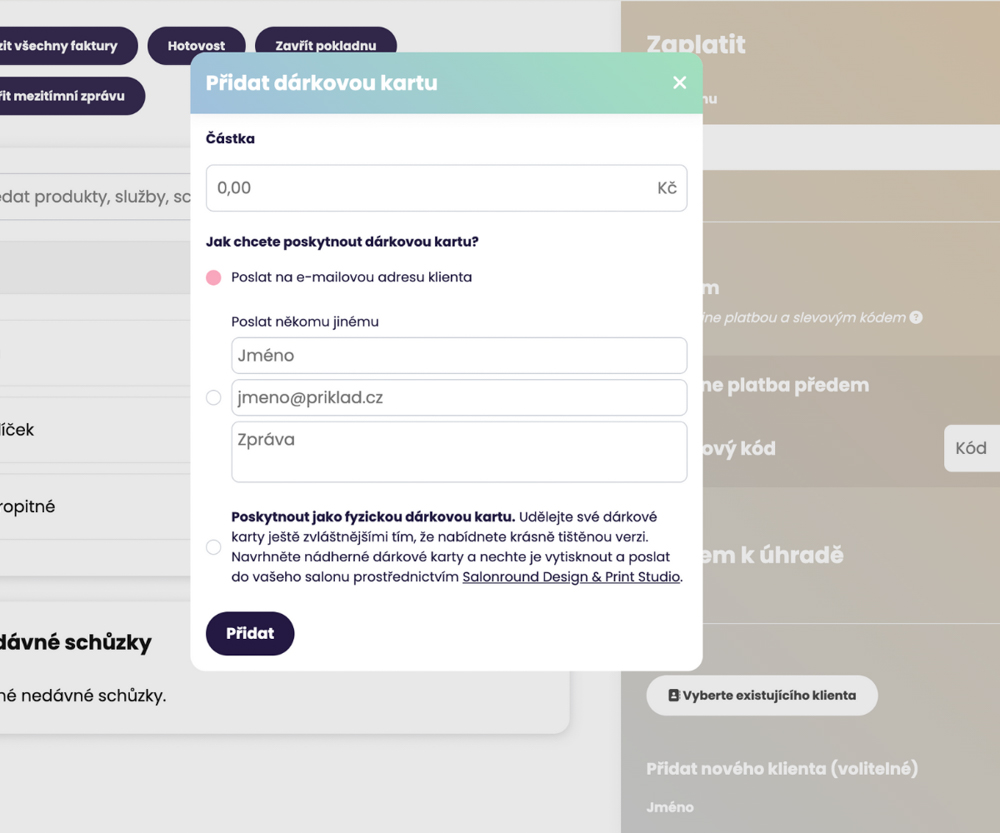Image resolution: width=1000 pixels, height=833 pixels.
Task: Click the jmeno@priklad.cz email field
Action: (x=458, y=398)
